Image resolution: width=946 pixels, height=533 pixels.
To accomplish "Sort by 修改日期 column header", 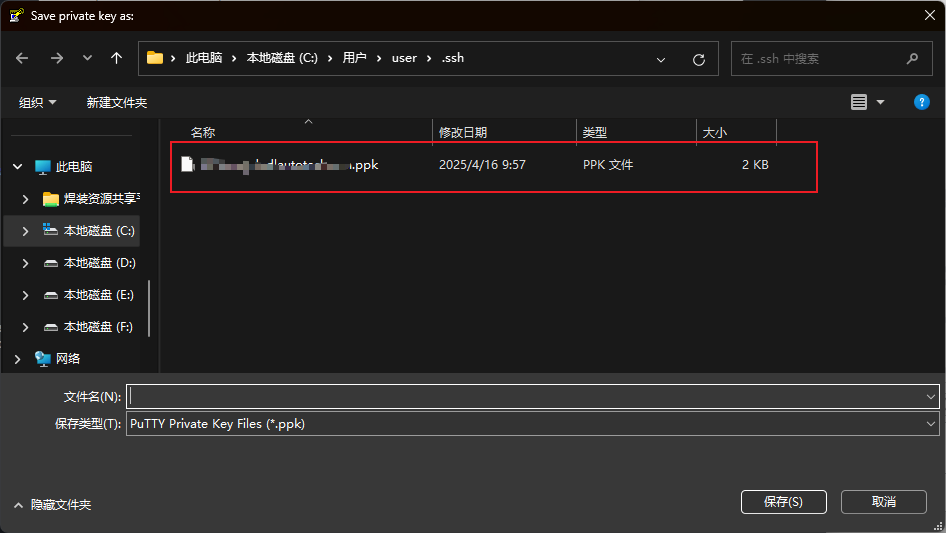I will point(463,132).
